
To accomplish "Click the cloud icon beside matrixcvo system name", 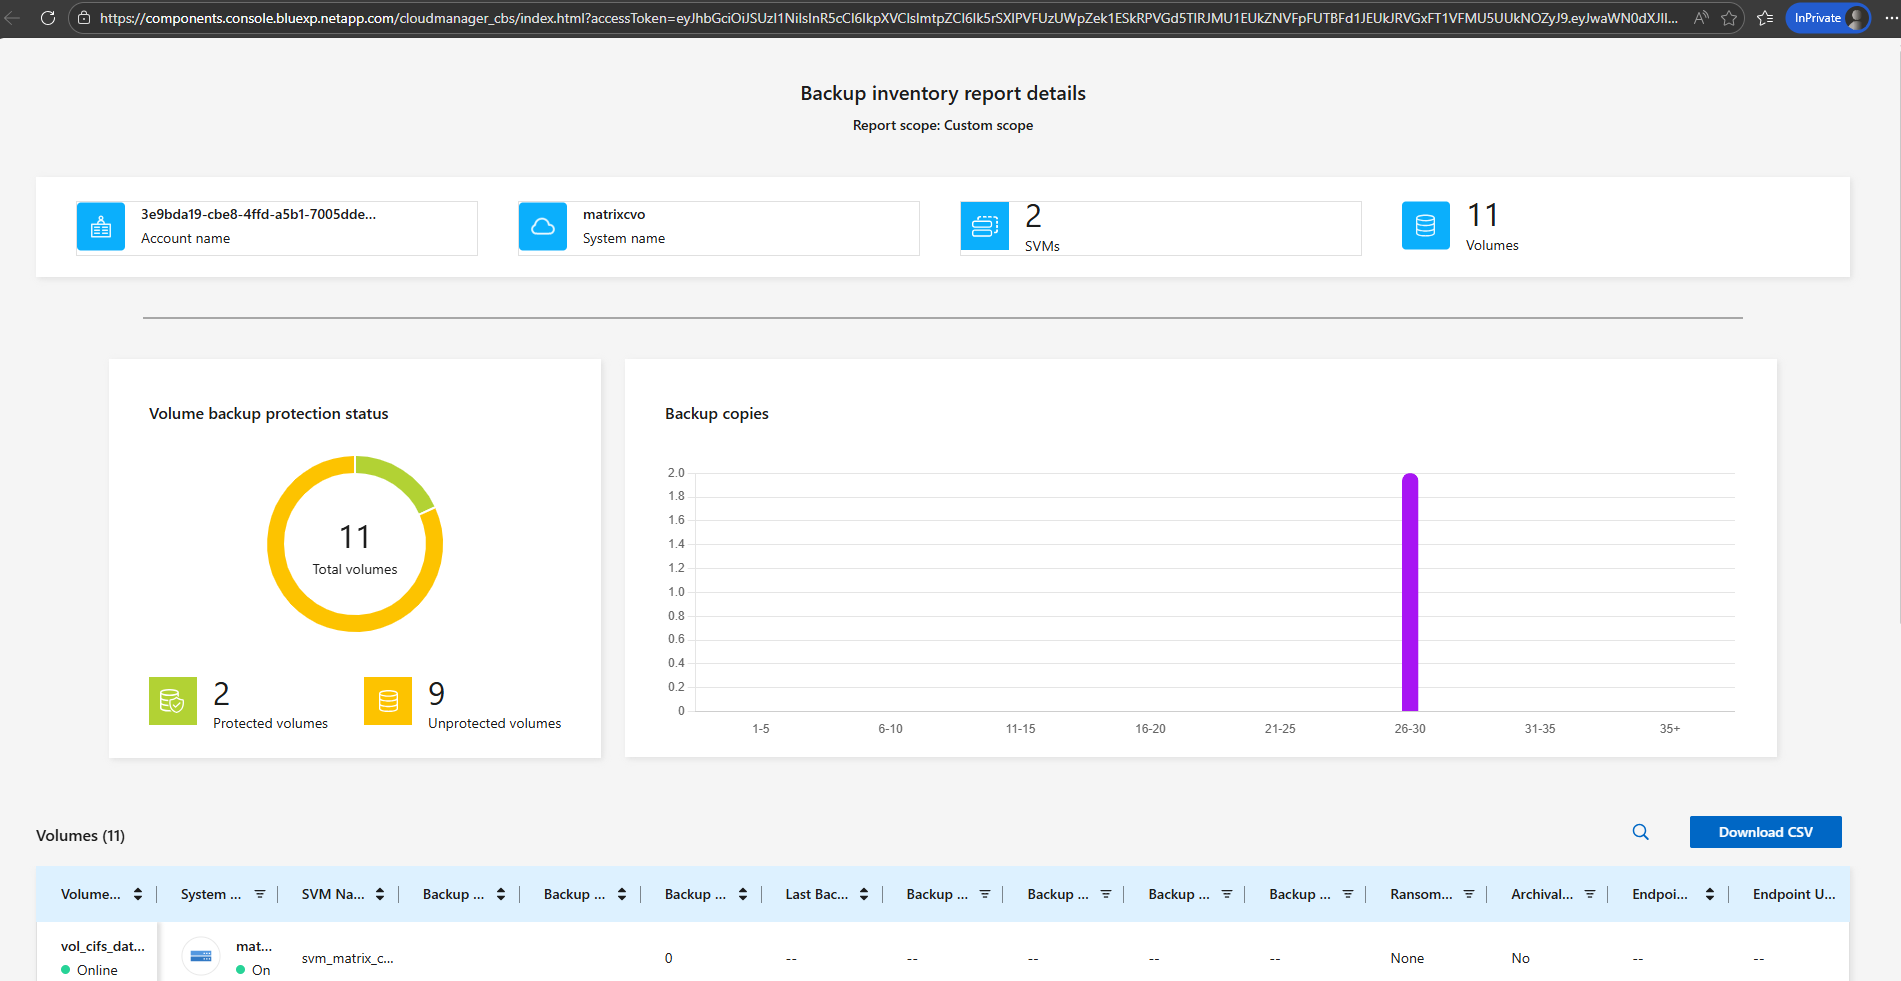I will pos(543,227).
